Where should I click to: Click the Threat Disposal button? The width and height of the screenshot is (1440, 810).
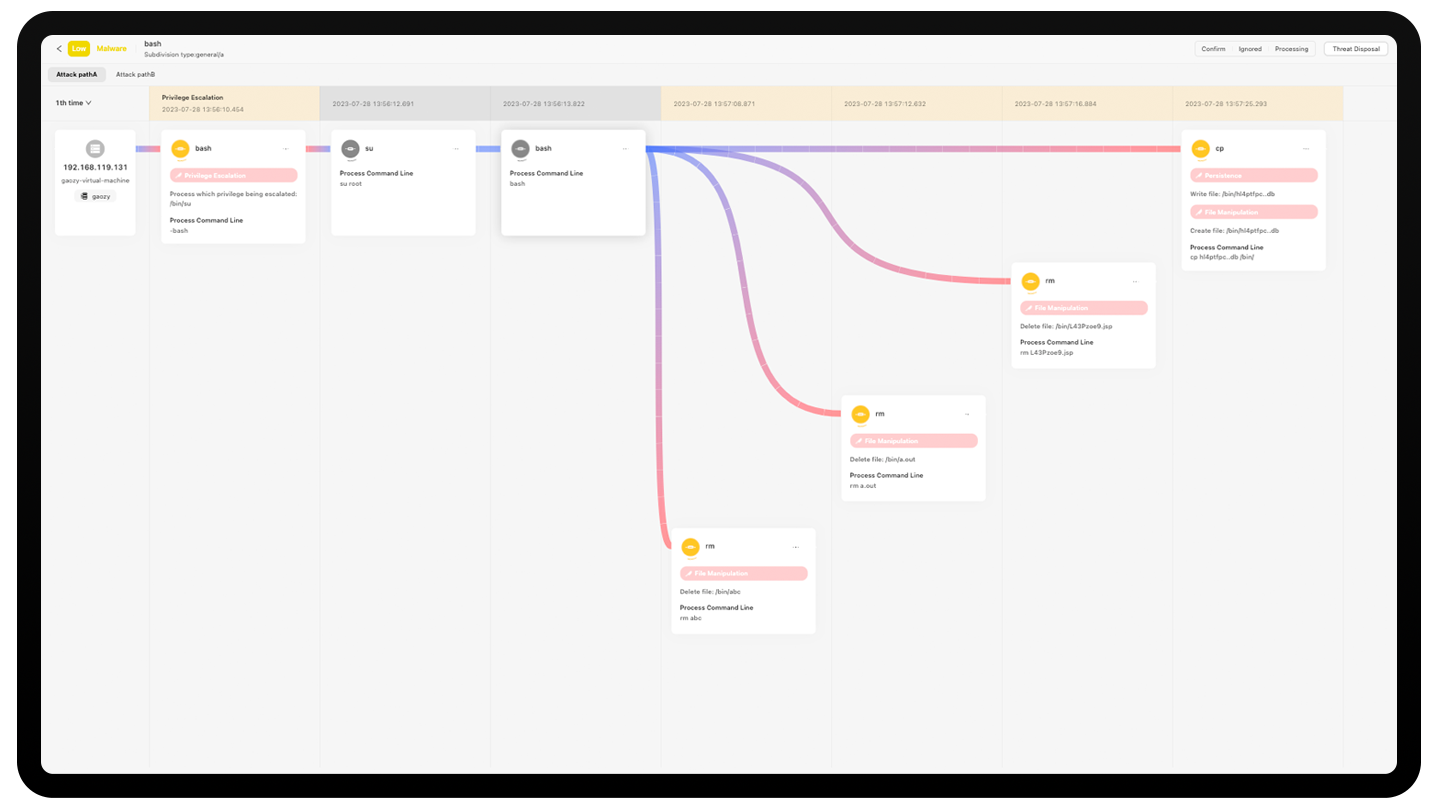pyautogui.click(x=1355, y=49)
